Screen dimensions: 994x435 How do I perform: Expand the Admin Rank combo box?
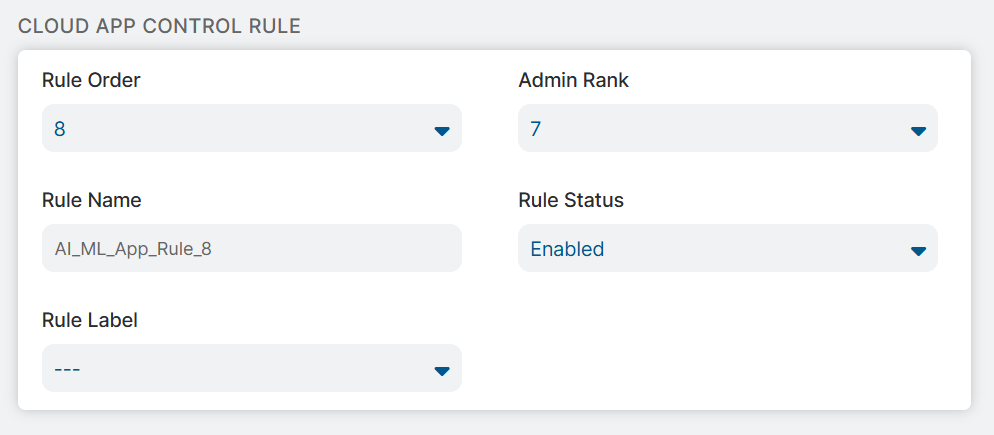727,129
